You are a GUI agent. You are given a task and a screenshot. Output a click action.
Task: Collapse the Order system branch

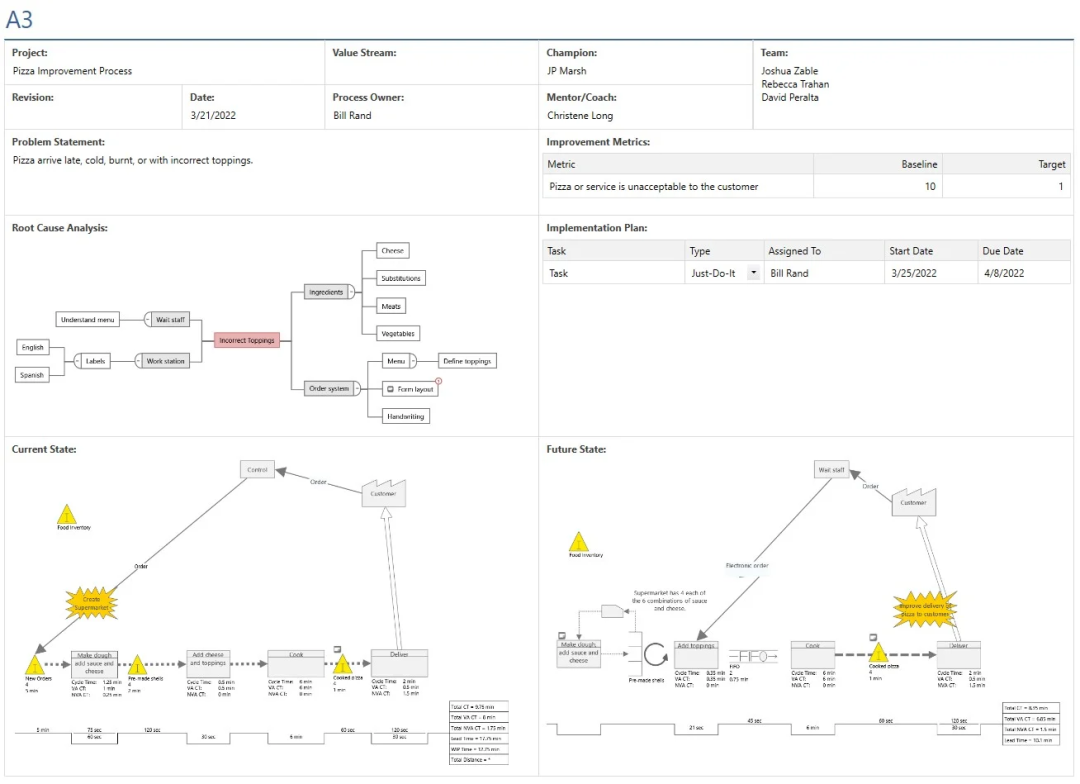coord(358,388)
